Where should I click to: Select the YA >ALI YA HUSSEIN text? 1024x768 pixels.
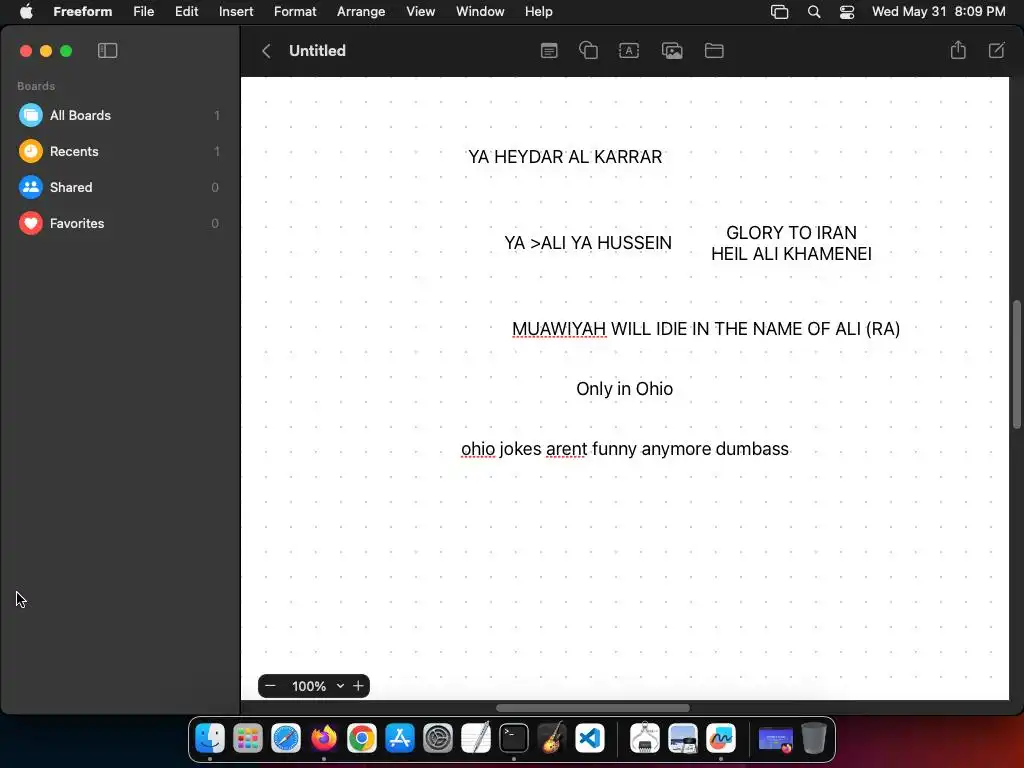tap(588, 243)
